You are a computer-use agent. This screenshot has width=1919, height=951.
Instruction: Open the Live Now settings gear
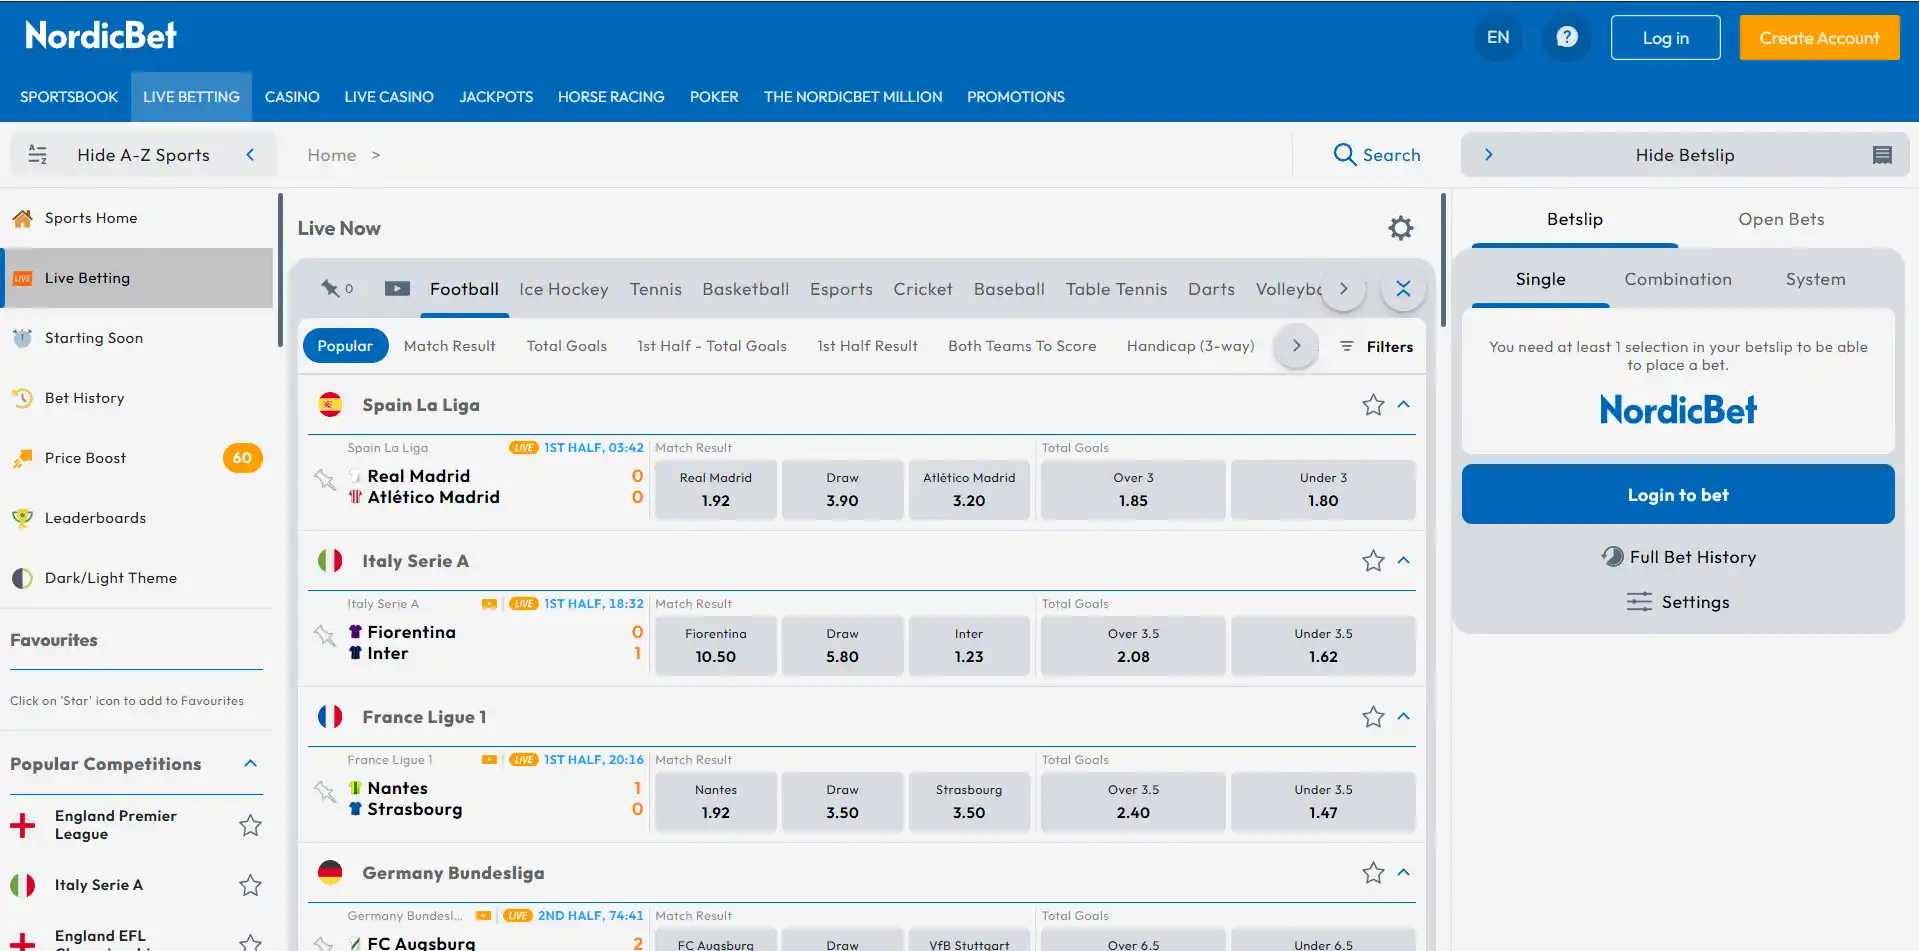1401,228
